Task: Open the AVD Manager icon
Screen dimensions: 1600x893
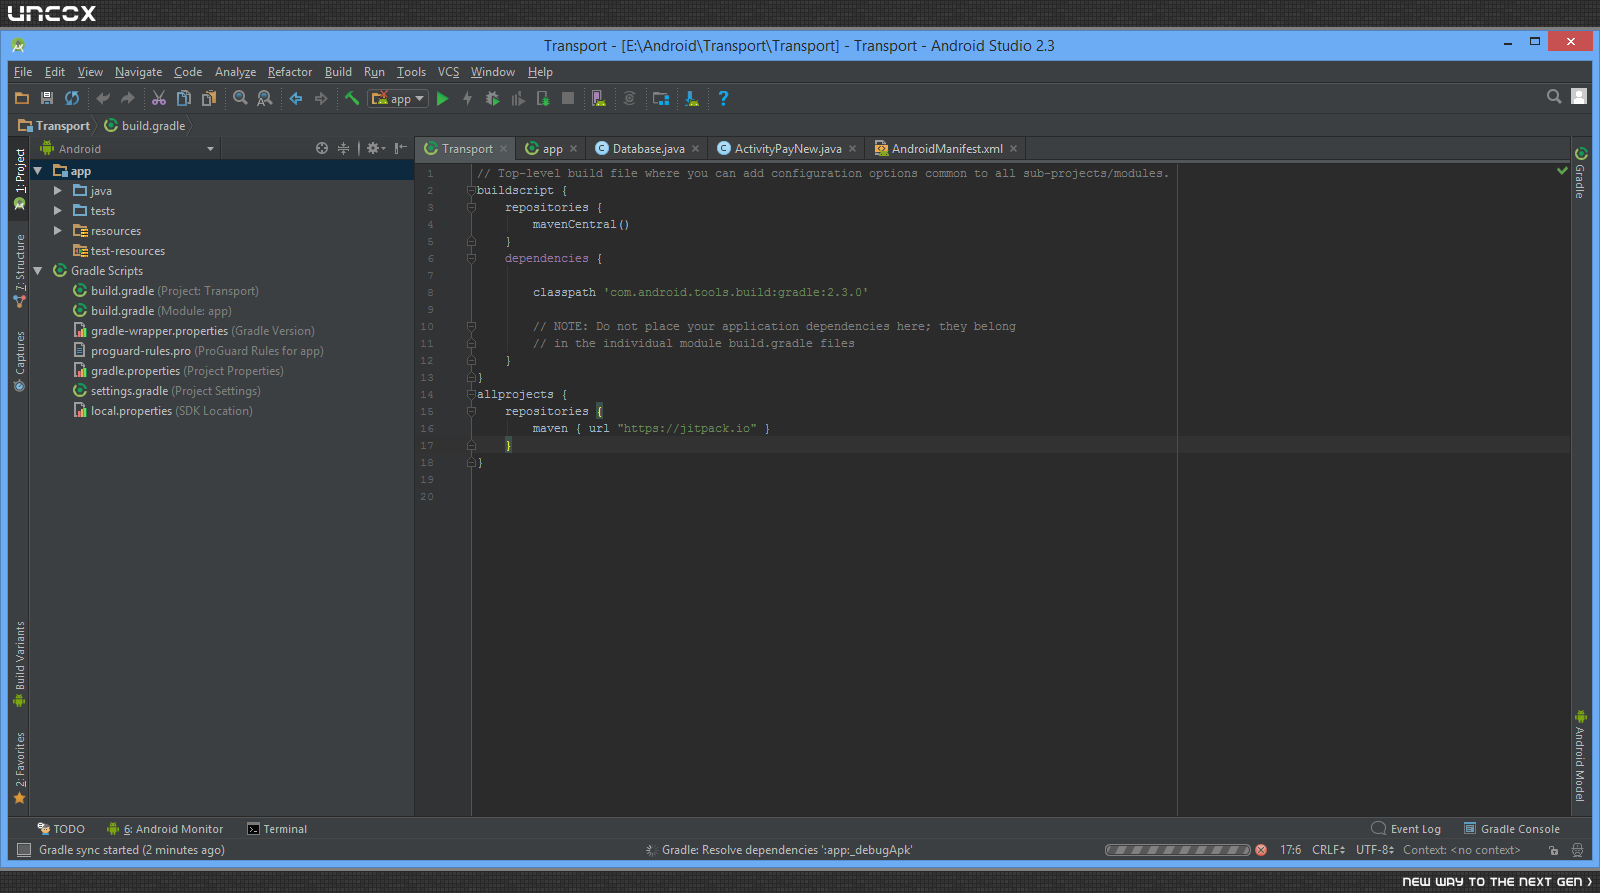Action: click(598, 98)
